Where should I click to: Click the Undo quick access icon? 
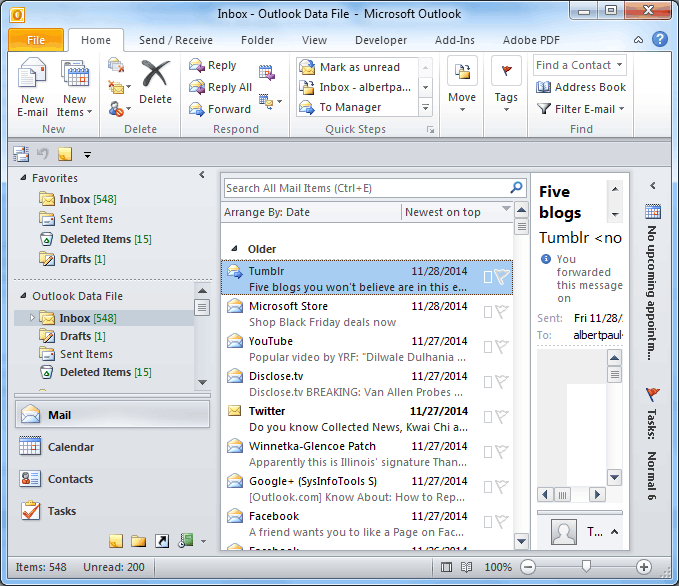click(42, 154)
